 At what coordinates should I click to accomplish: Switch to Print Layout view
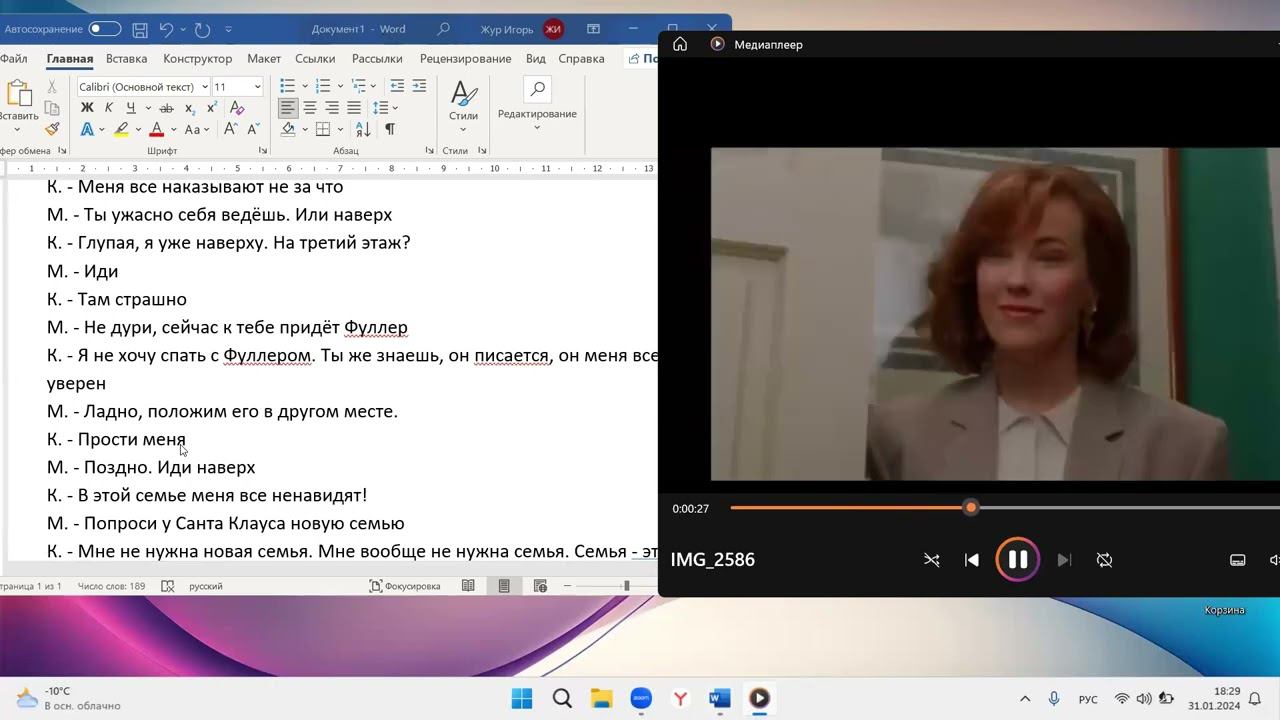(504, 586)
